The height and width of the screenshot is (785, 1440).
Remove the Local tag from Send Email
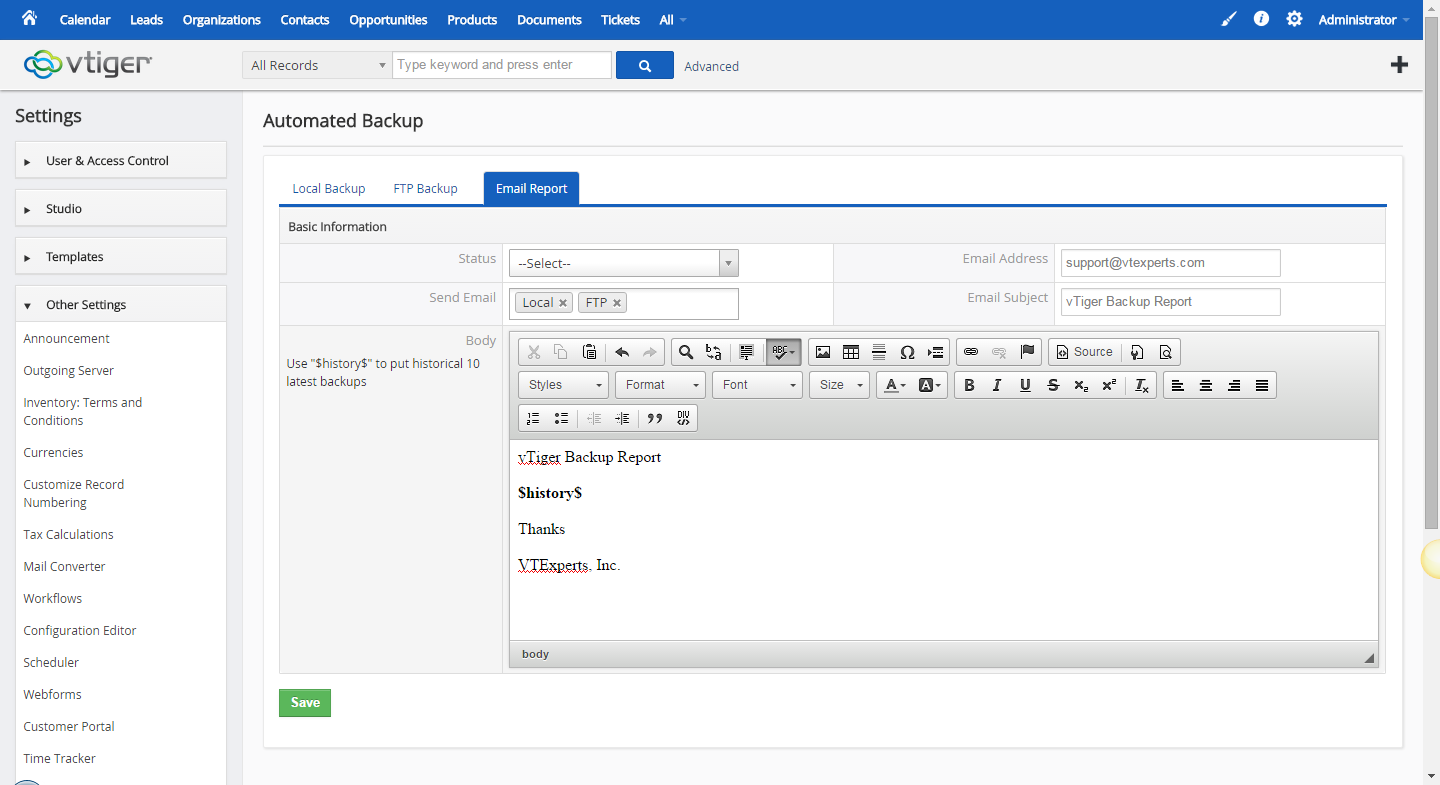coord(563,303)
